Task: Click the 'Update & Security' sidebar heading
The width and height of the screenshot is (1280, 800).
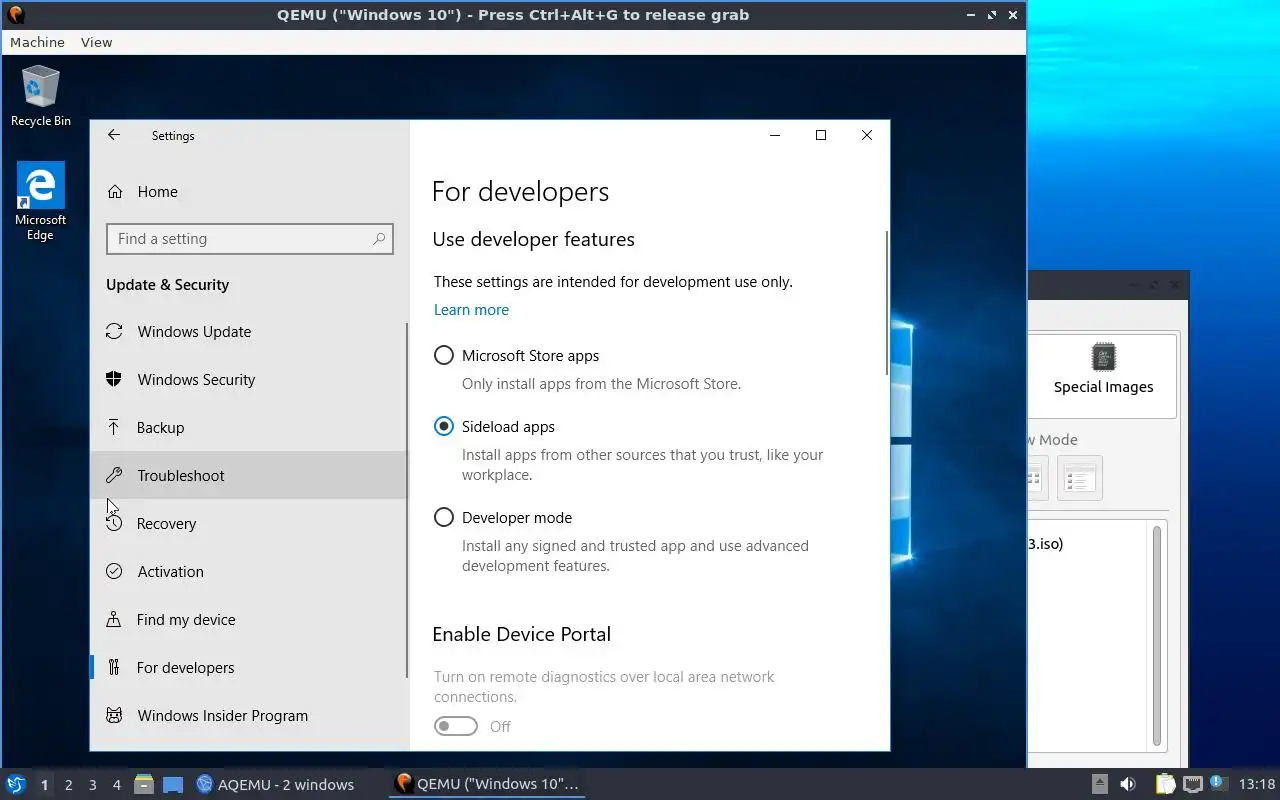Action: 168,285
